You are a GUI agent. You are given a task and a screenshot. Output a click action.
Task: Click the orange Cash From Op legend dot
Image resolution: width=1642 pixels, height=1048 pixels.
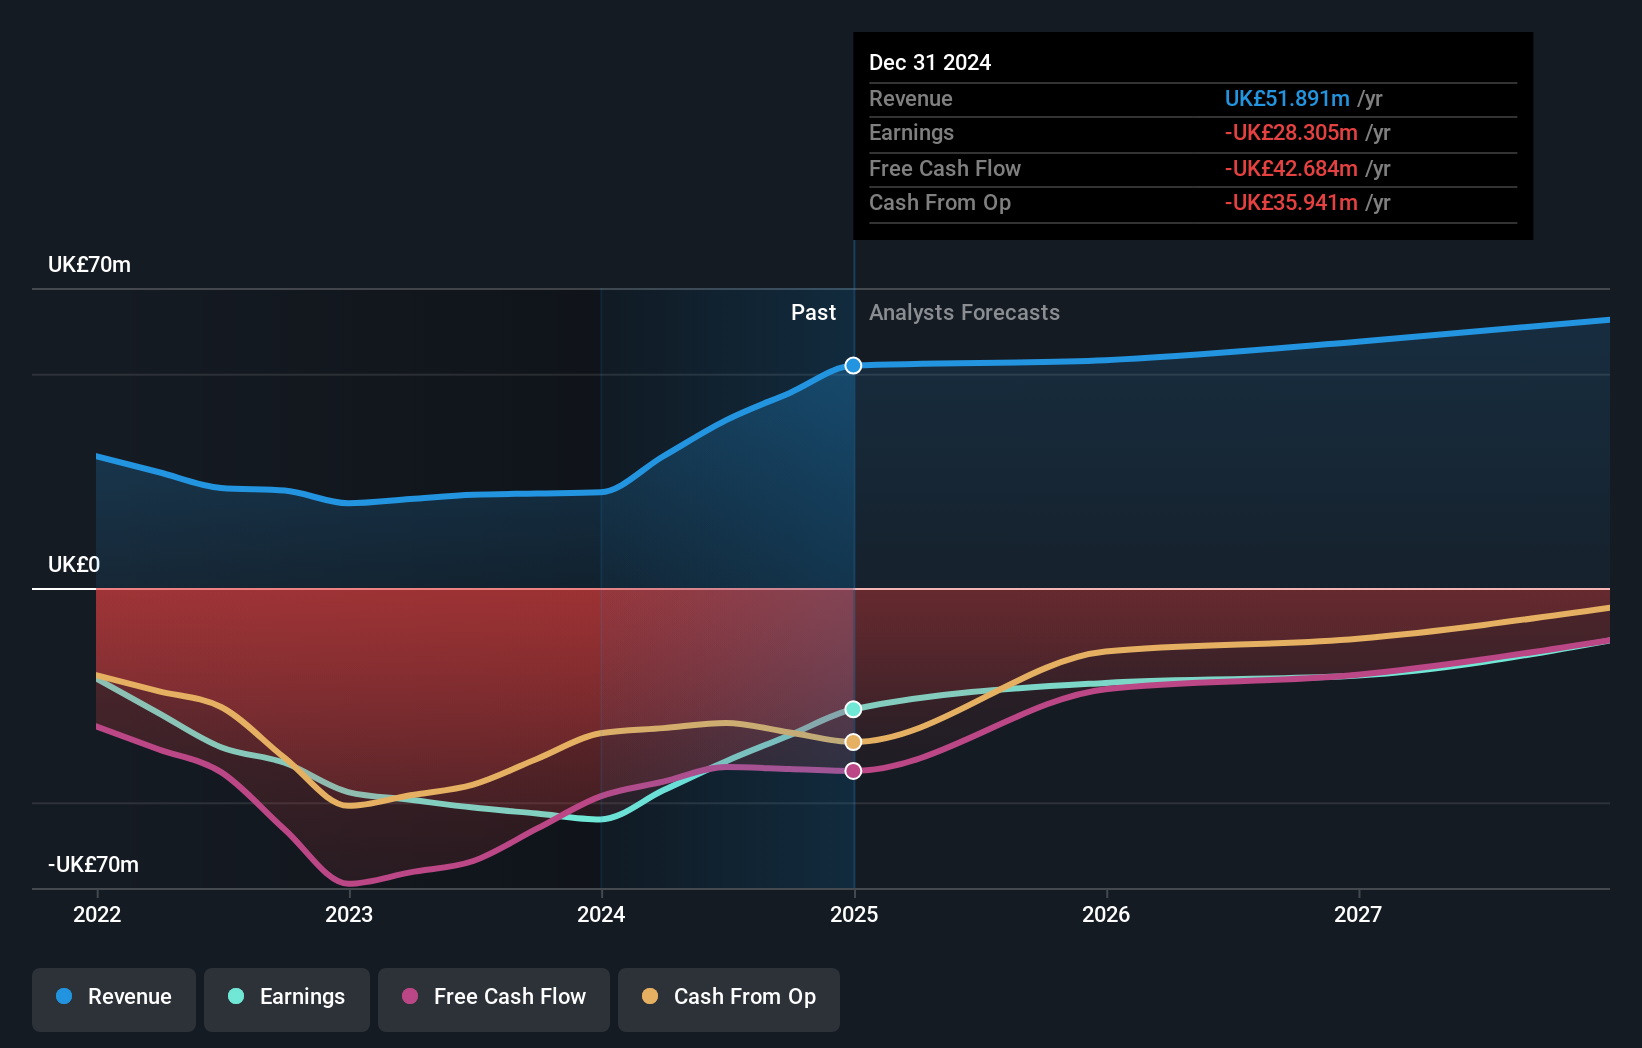tap(650, 997)
